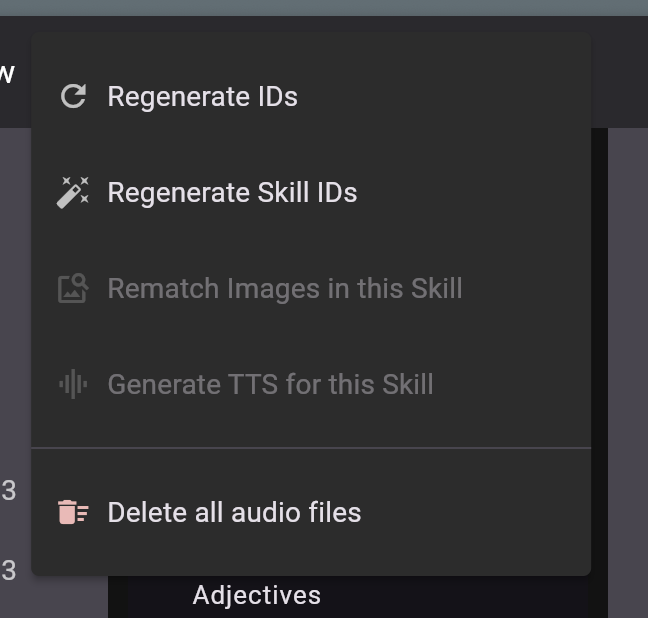Click the greyed-out image search icon
Image resolution: width=648 pixels, height=618 pixels.
(x=73, y=288)
